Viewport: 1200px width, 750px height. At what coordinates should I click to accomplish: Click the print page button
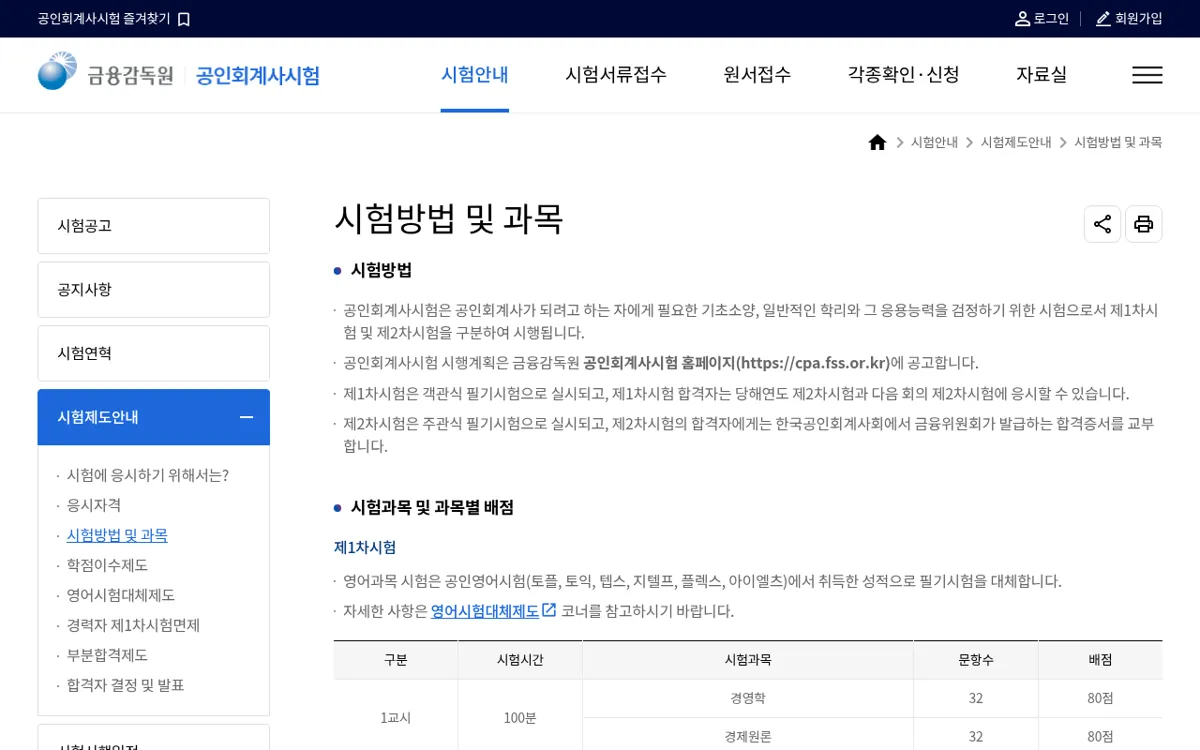tap(1144, 224)
